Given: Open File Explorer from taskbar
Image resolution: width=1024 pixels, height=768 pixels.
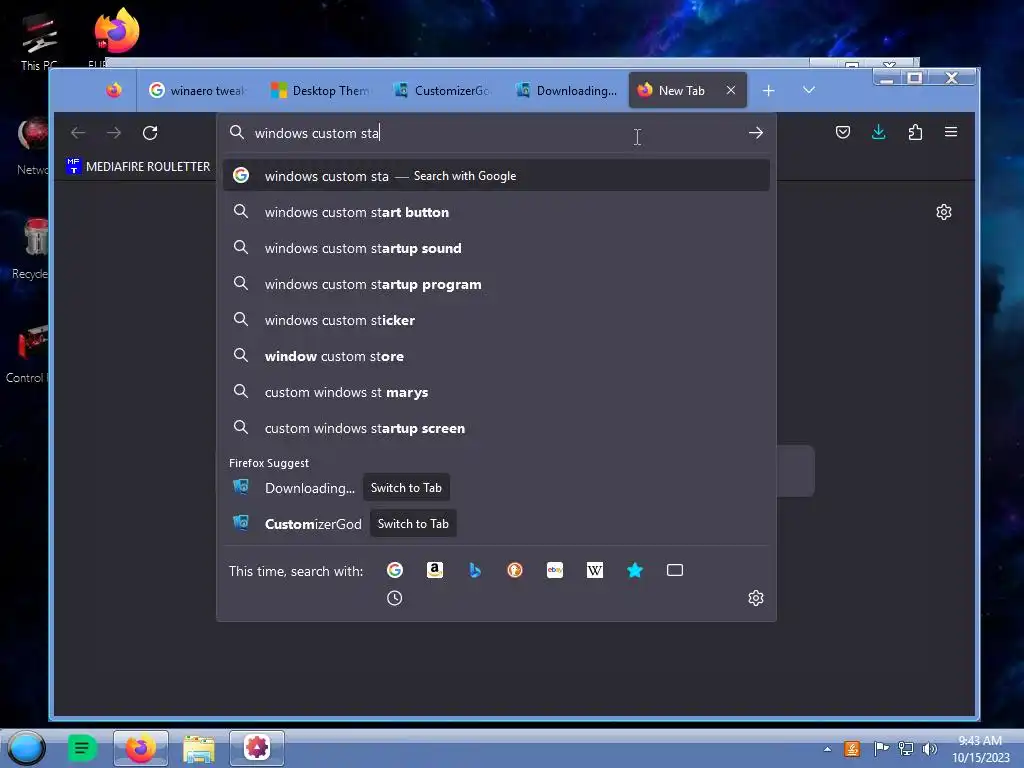Looking at the screenshot, I should 199,748.
